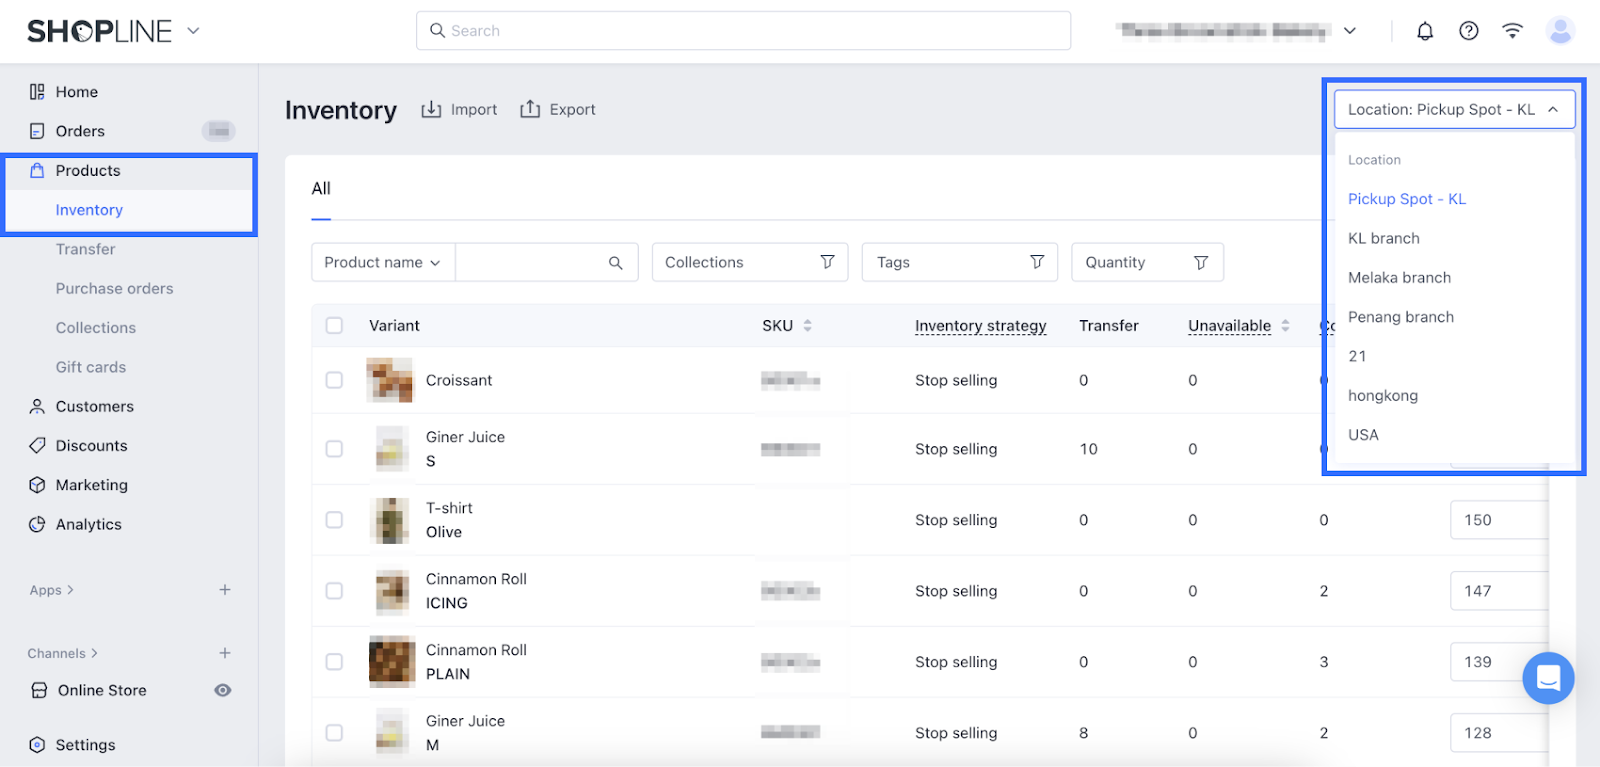The image size is (1600, 767).
Task: Click the Inventory strategy column header
Action: pyautogui.click(x=980, y=326)
